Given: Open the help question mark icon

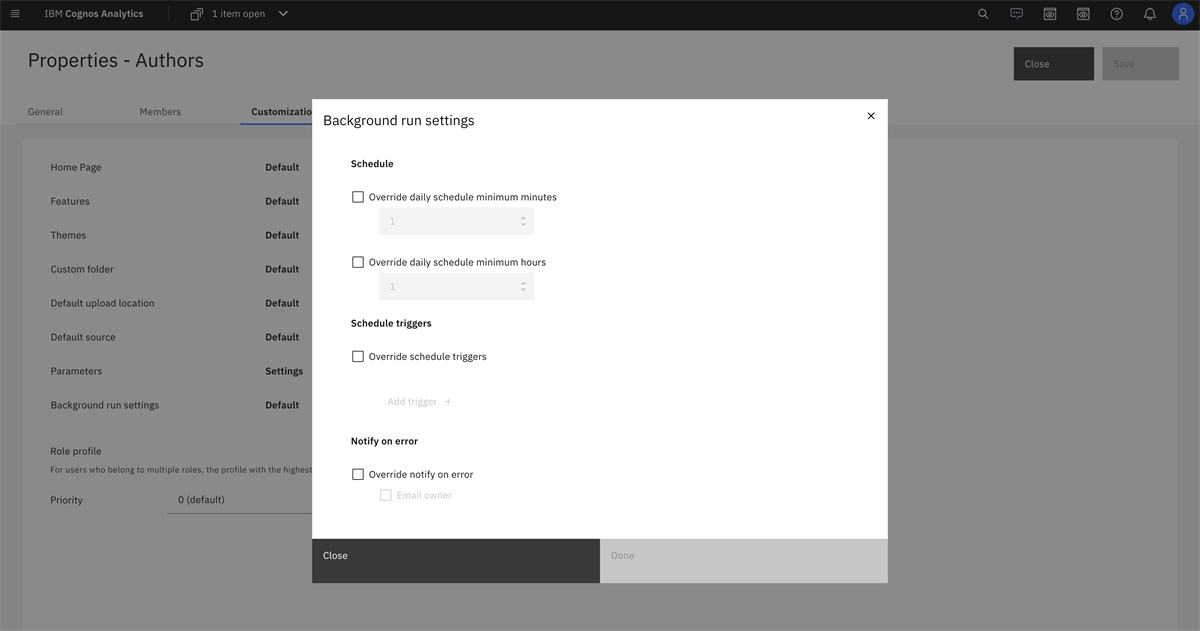Looking at the screenshot, I should [x=1117, y=14].
